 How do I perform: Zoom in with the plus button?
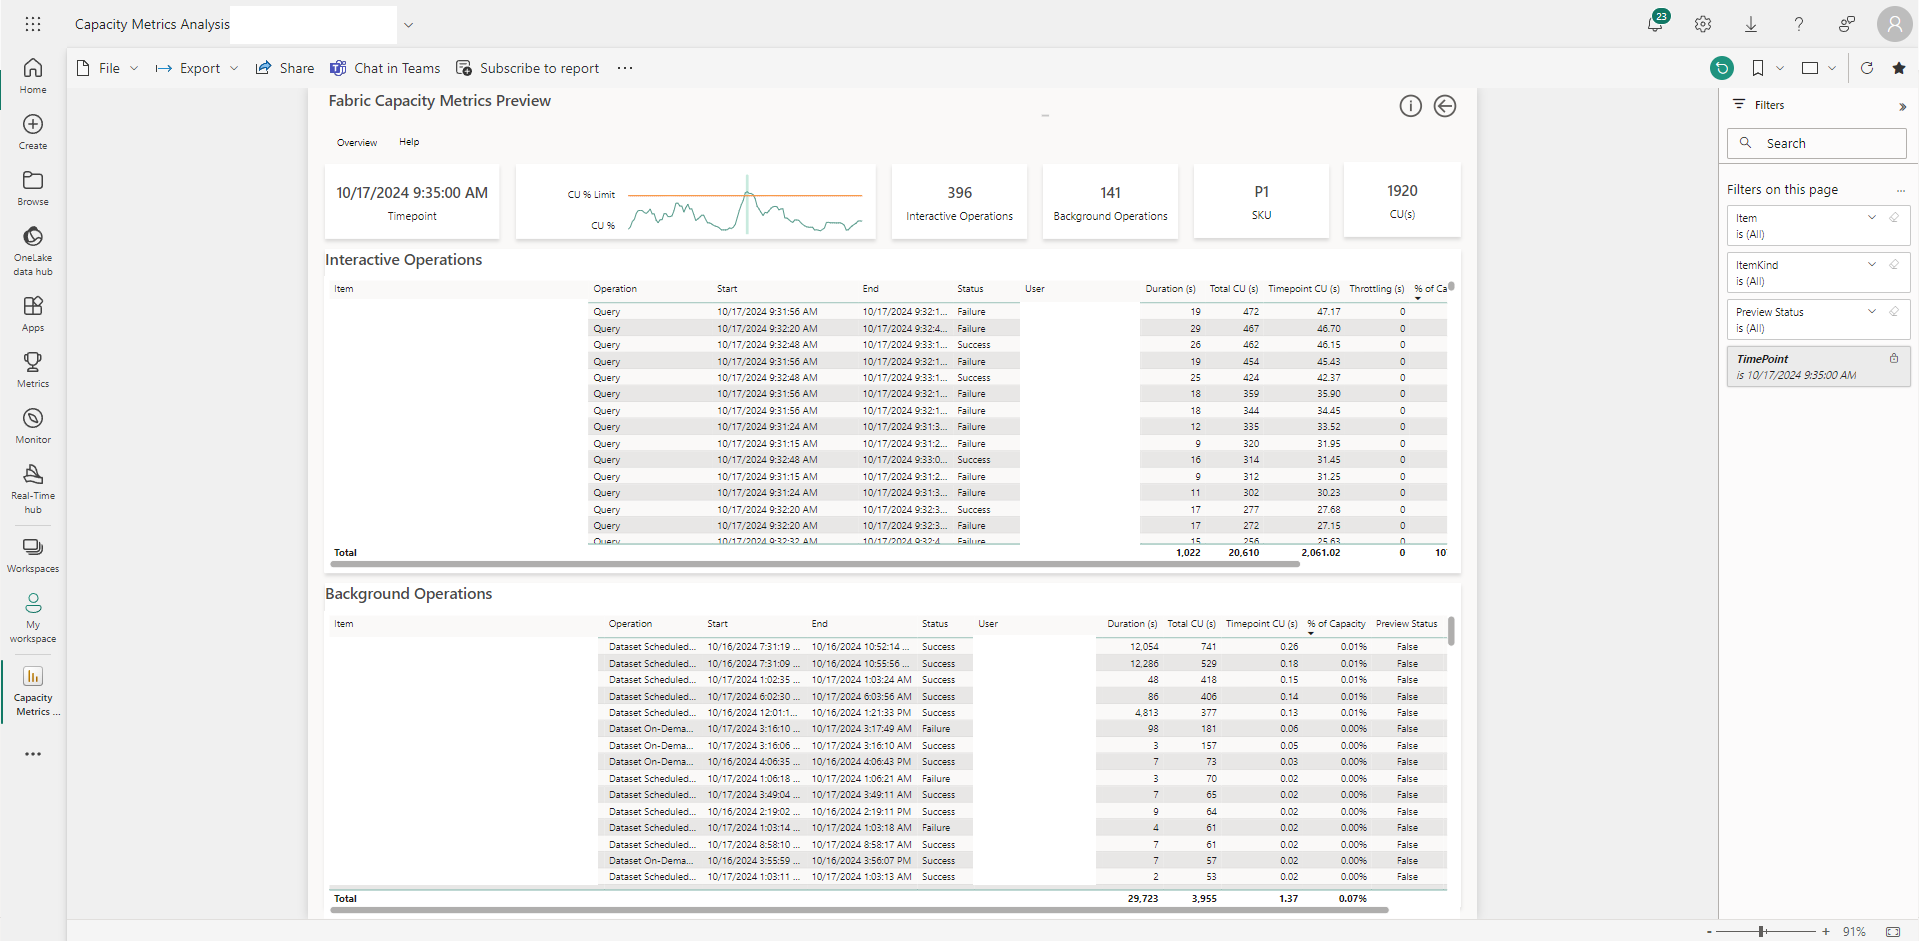point(1826,931)
